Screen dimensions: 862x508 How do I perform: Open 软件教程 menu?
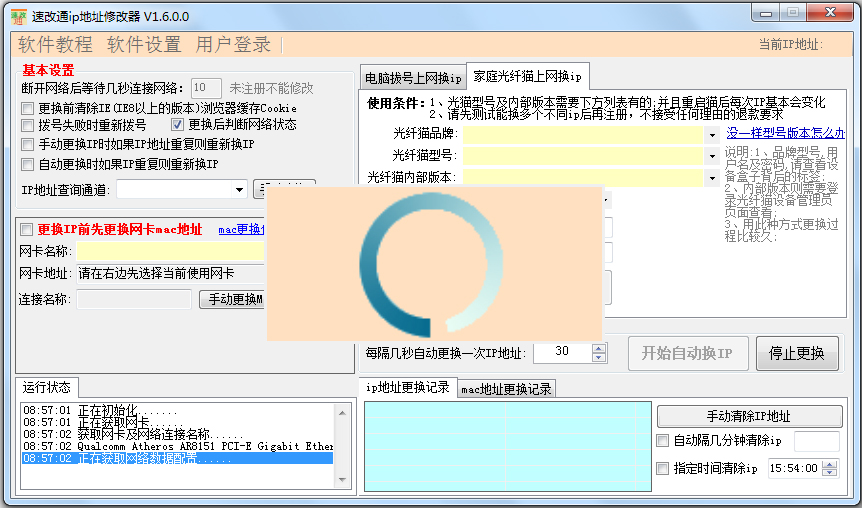point(55,45)
